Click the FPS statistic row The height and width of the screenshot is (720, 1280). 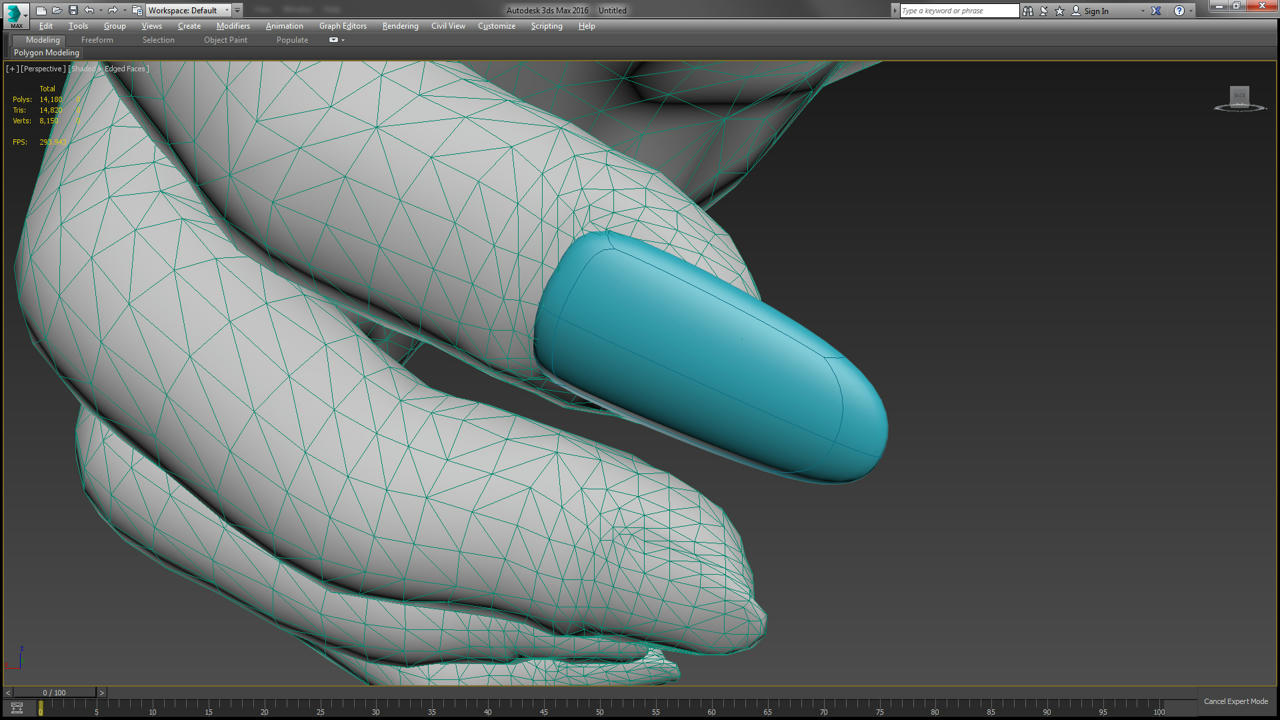point(39,142)
